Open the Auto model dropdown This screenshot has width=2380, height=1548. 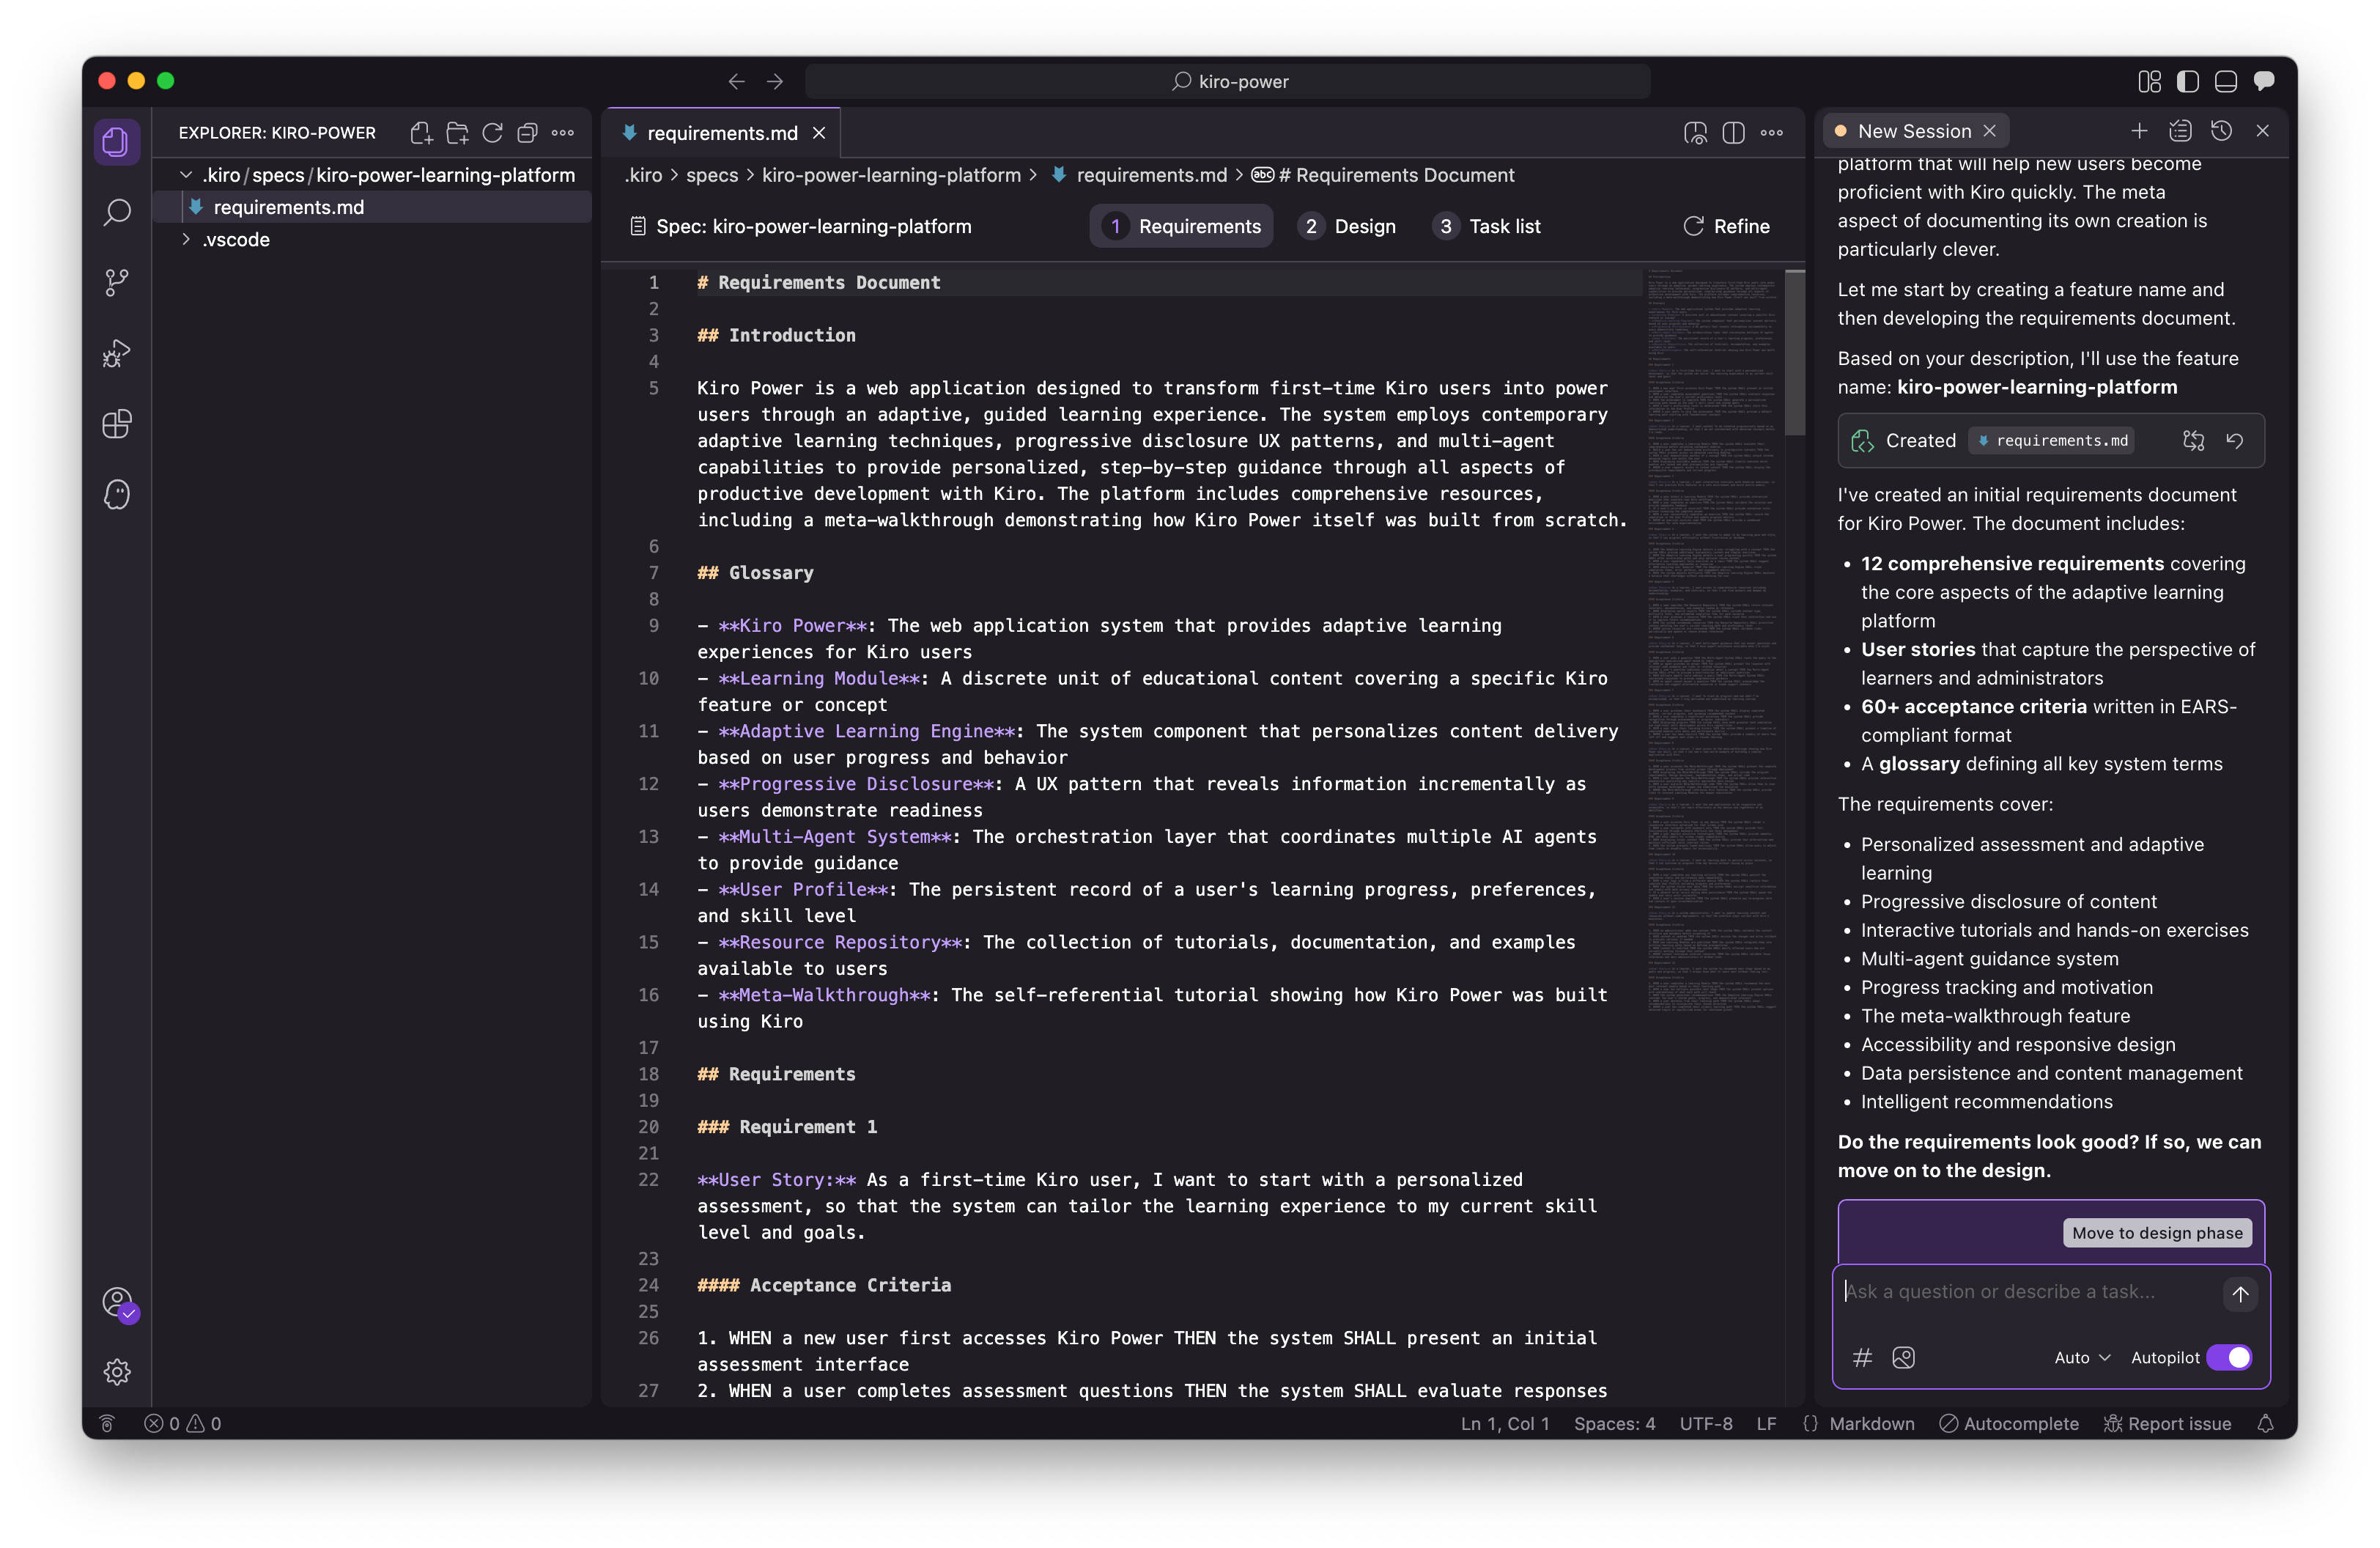tap(2082, 1357)
